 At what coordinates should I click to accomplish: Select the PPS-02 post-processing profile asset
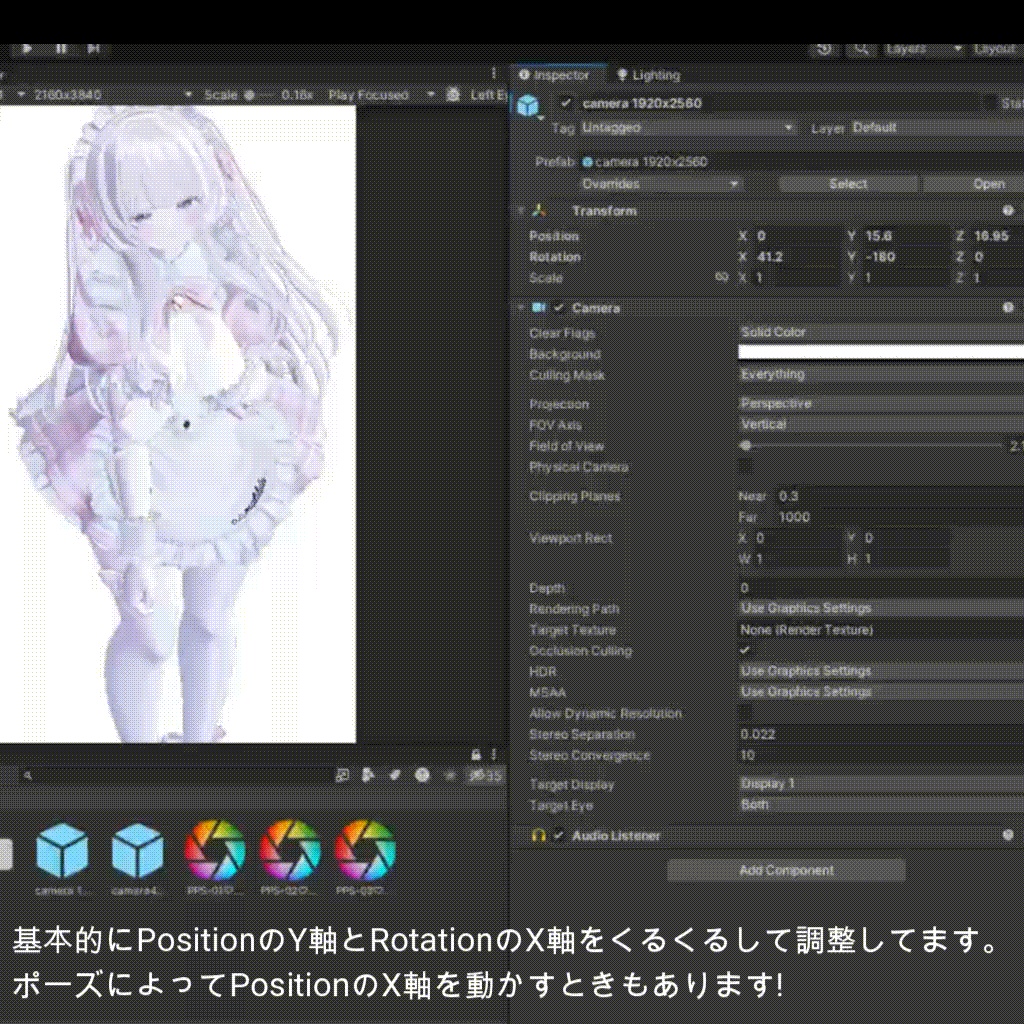tap(290, 850)
